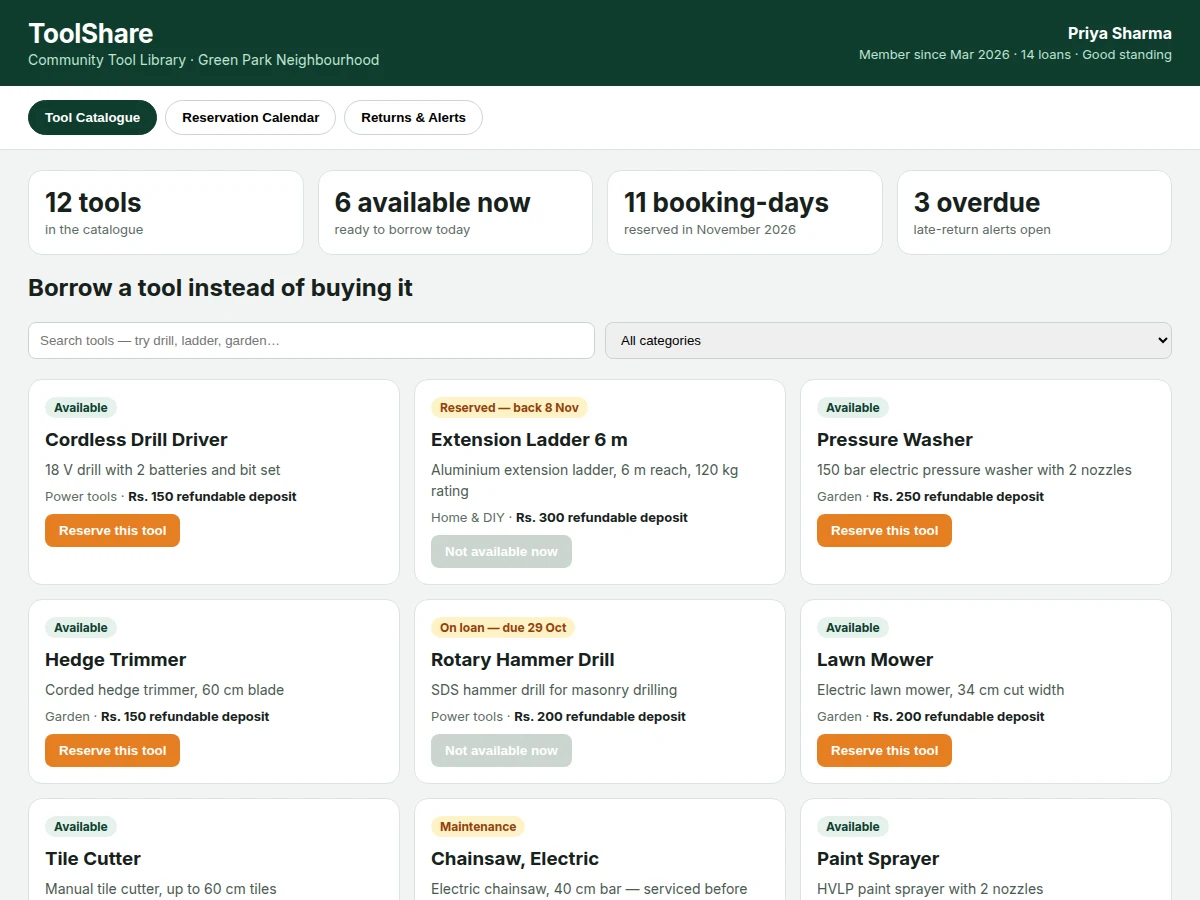Click Electric lawn mower, 34 cm description
The width and height of the screenshot is (1200, 900).
click(x=940, y=689)
